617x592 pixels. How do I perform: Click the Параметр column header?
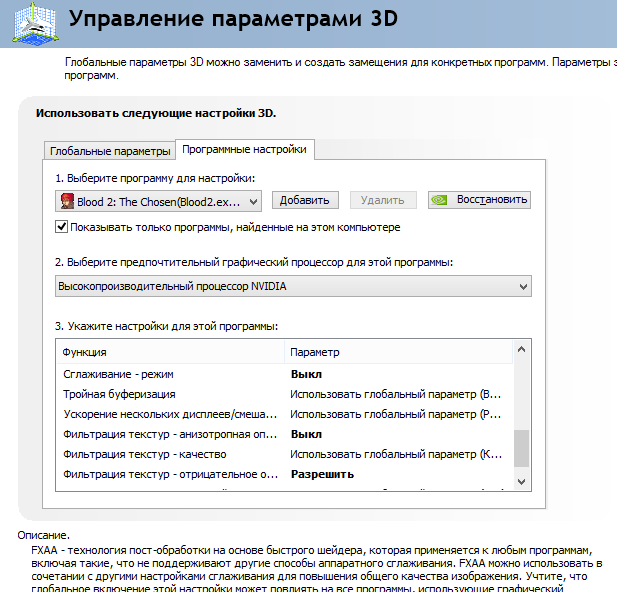point(399,352)
